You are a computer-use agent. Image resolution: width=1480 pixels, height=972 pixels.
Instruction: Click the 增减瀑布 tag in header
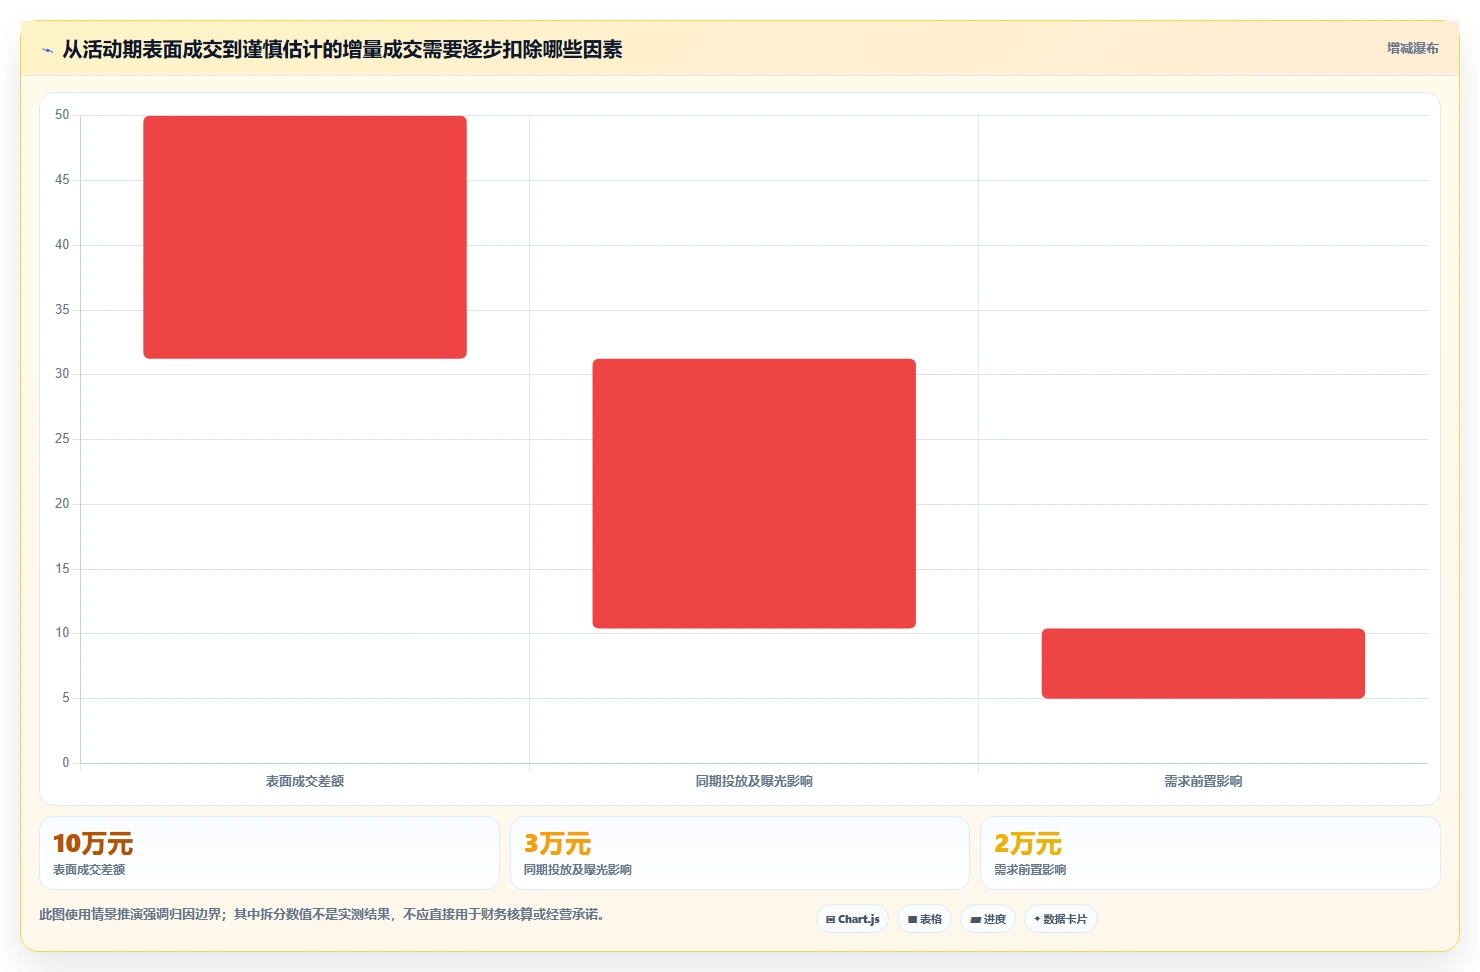coord(1412,48)
